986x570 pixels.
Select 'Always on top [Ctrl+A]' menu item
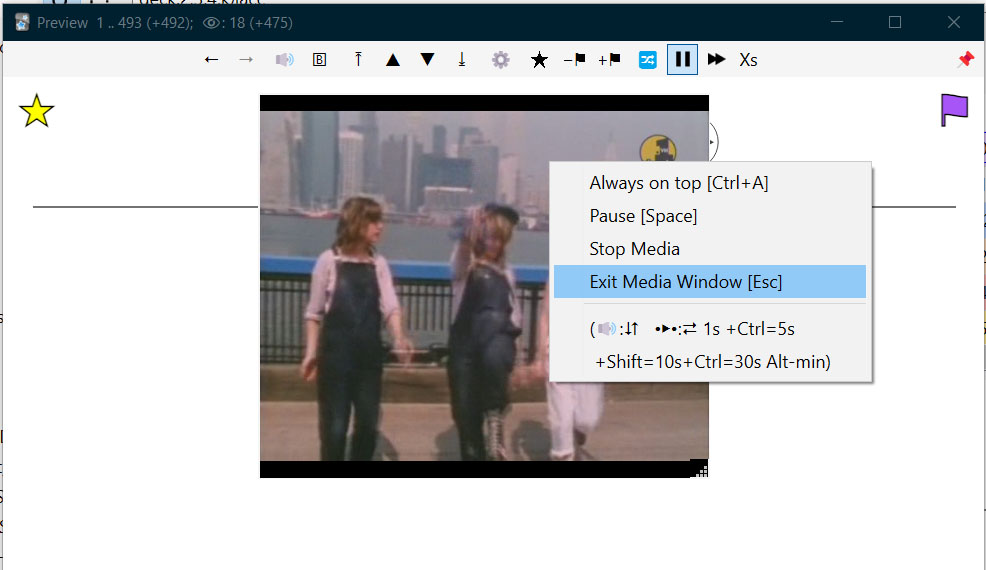[x=679, y=183]
